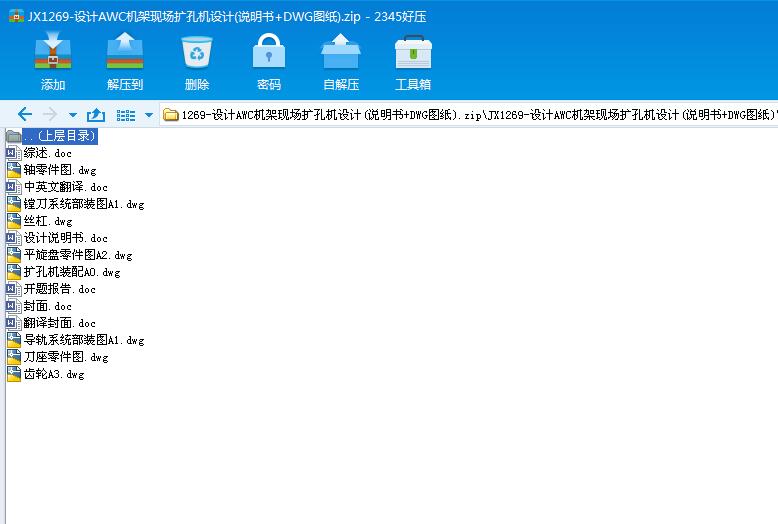Expand the navigation history dropdown arrow
Viewport: 778px width, 524px height.
[73, 115]
